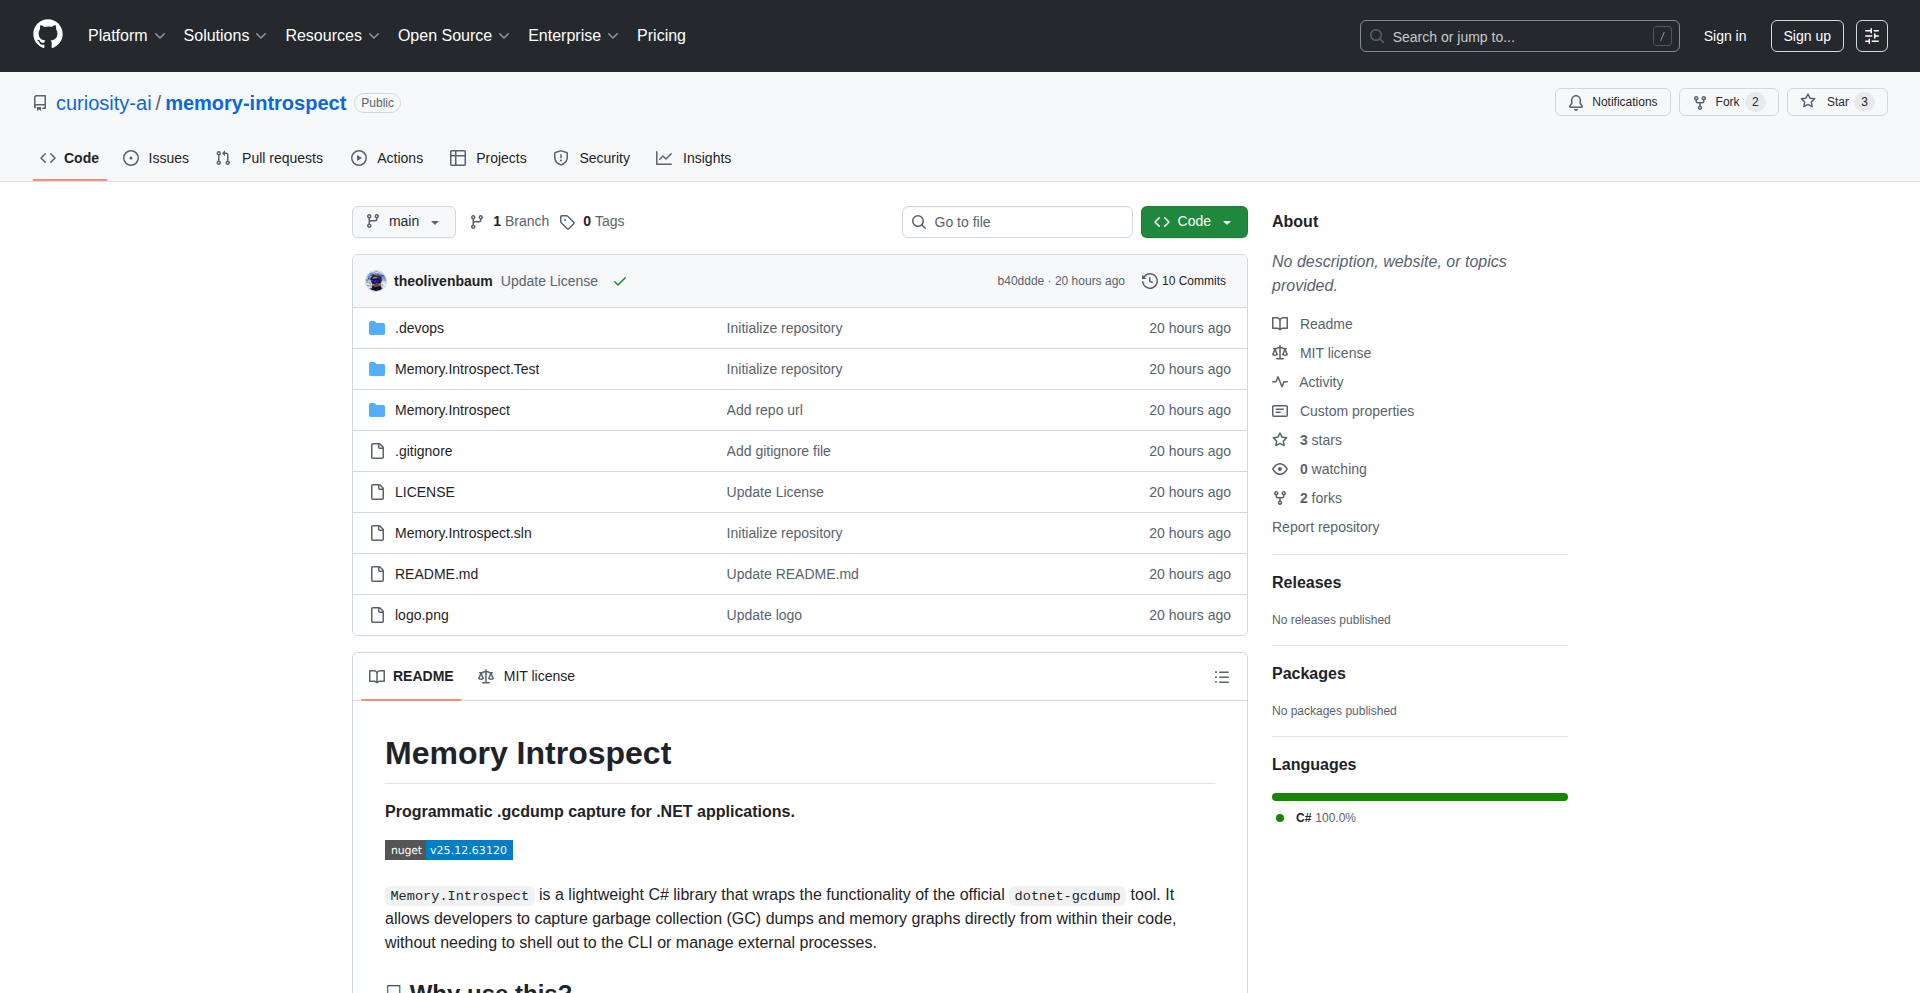The image size is (1920, 993).
Task: Select the README tab
Action: (411, 677)
